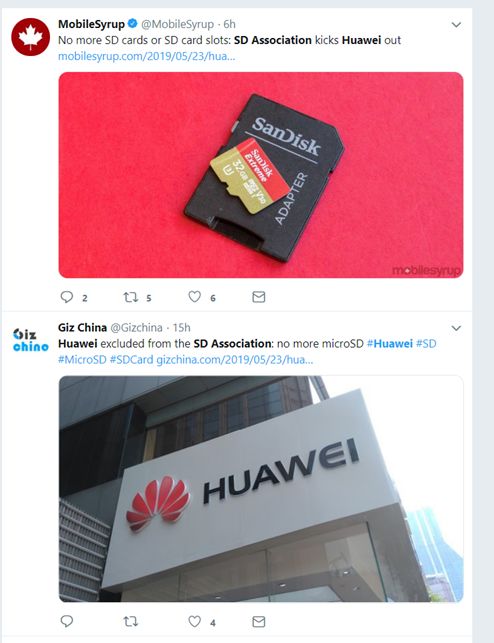Image resolution: width=494 pixels, height=643 pixels.
Task: Open the mobilesyrup.com article link
Action: (146, 56)
